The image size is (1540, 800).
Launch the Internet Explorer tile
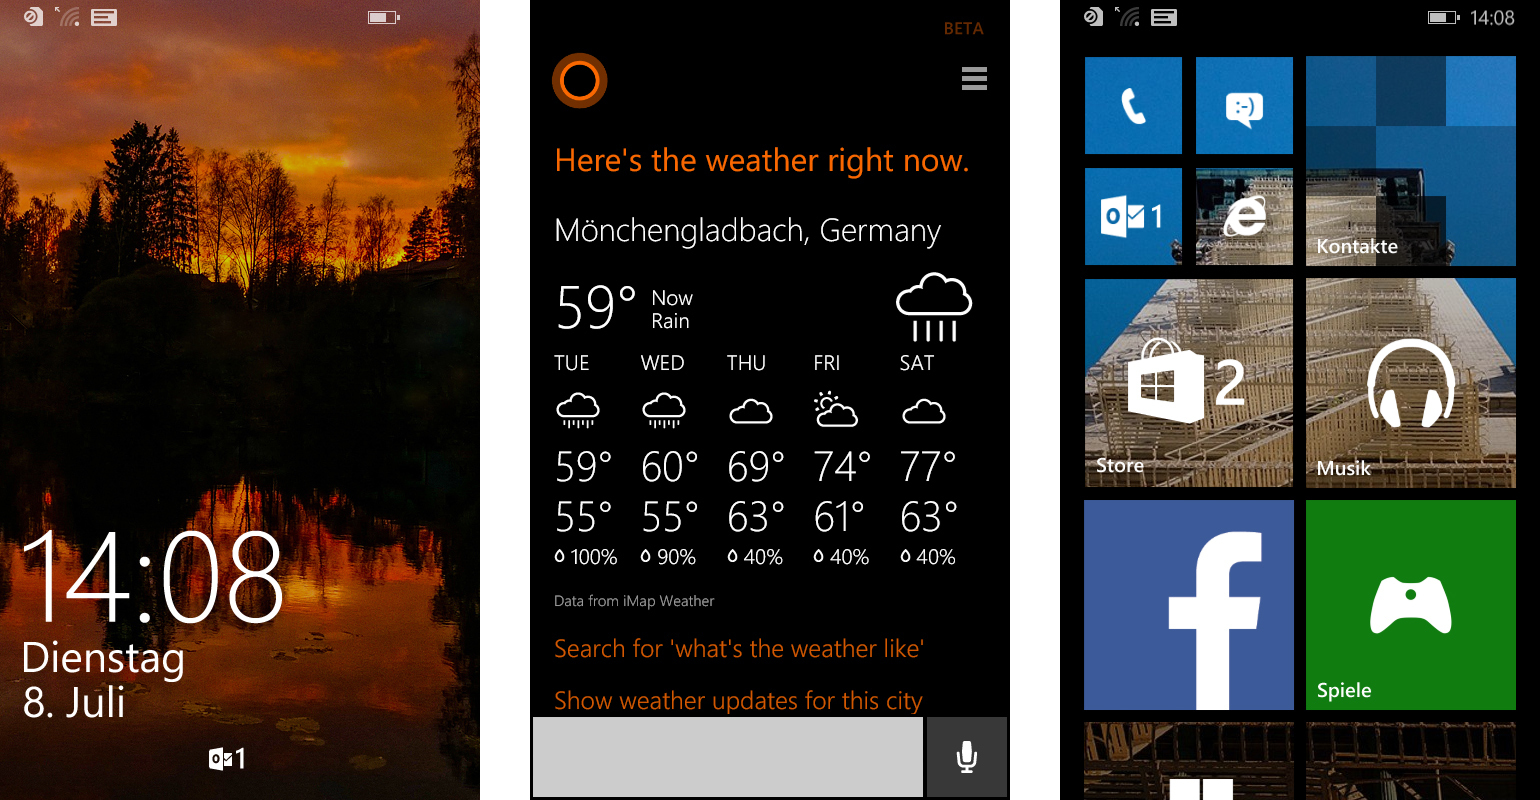[x=1244, y=216]
